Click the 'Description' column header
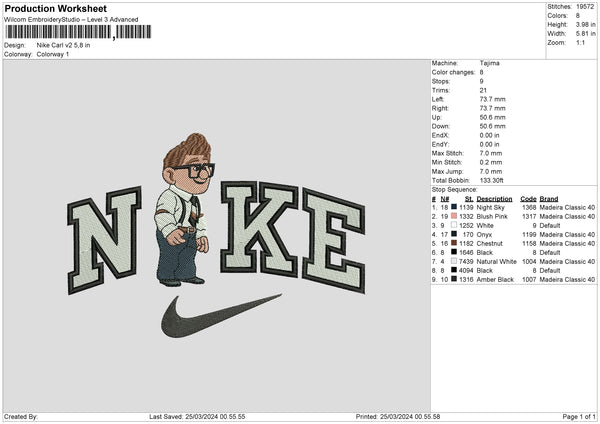Viewport: 600px width, 424px height. [x=494, y=199]
